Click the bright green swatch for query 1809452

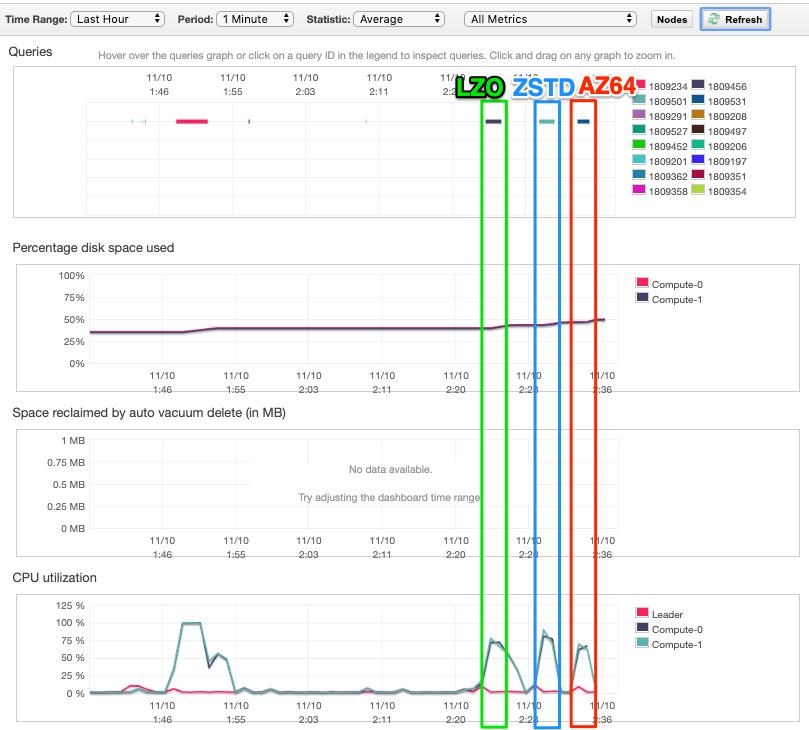tap(641, 145)
